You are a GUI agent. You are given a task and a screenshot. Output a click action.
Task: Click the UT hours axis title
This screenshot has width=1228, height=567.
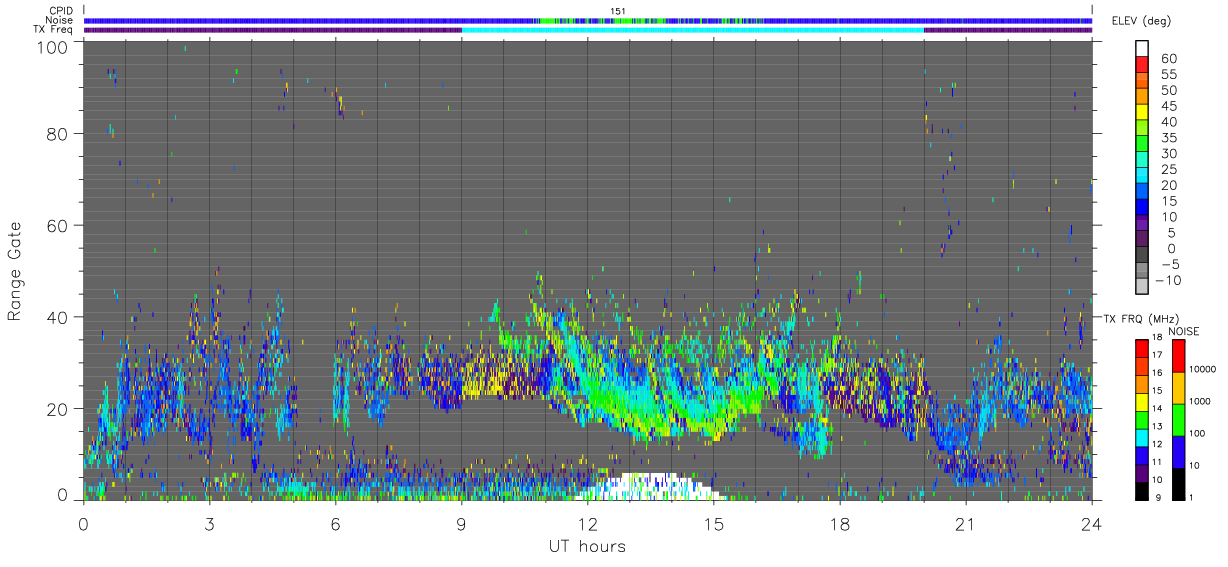click(x=586, y=546)
